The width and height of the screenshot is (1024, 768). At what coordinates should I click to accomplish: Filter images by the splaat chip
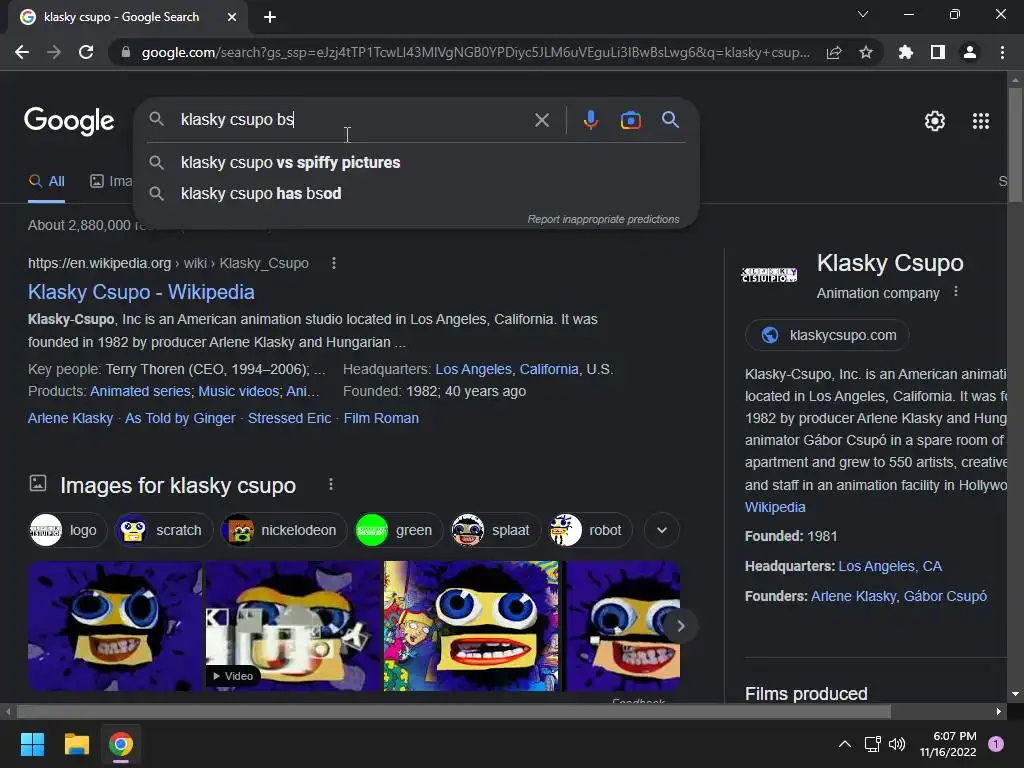[x=495, y=530]
